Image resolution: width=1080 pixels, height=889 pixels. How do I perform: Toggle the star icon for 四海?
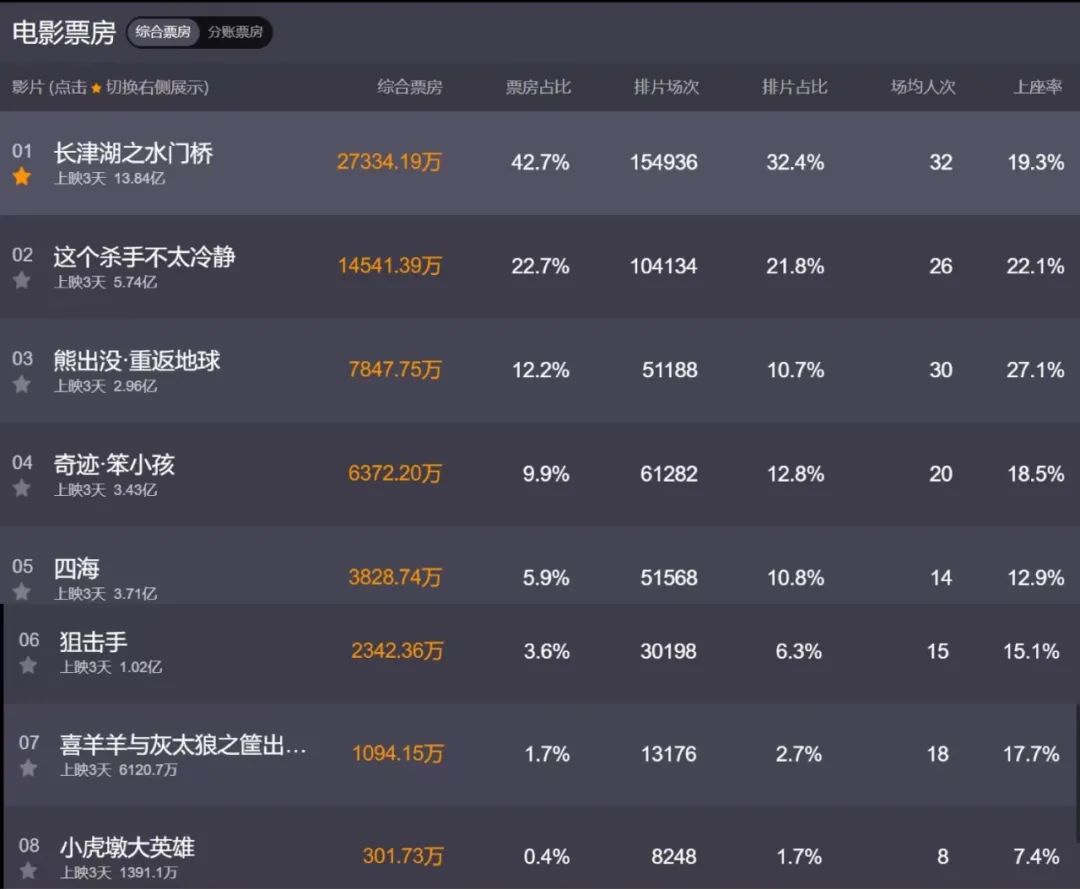(x=22, y=592)
